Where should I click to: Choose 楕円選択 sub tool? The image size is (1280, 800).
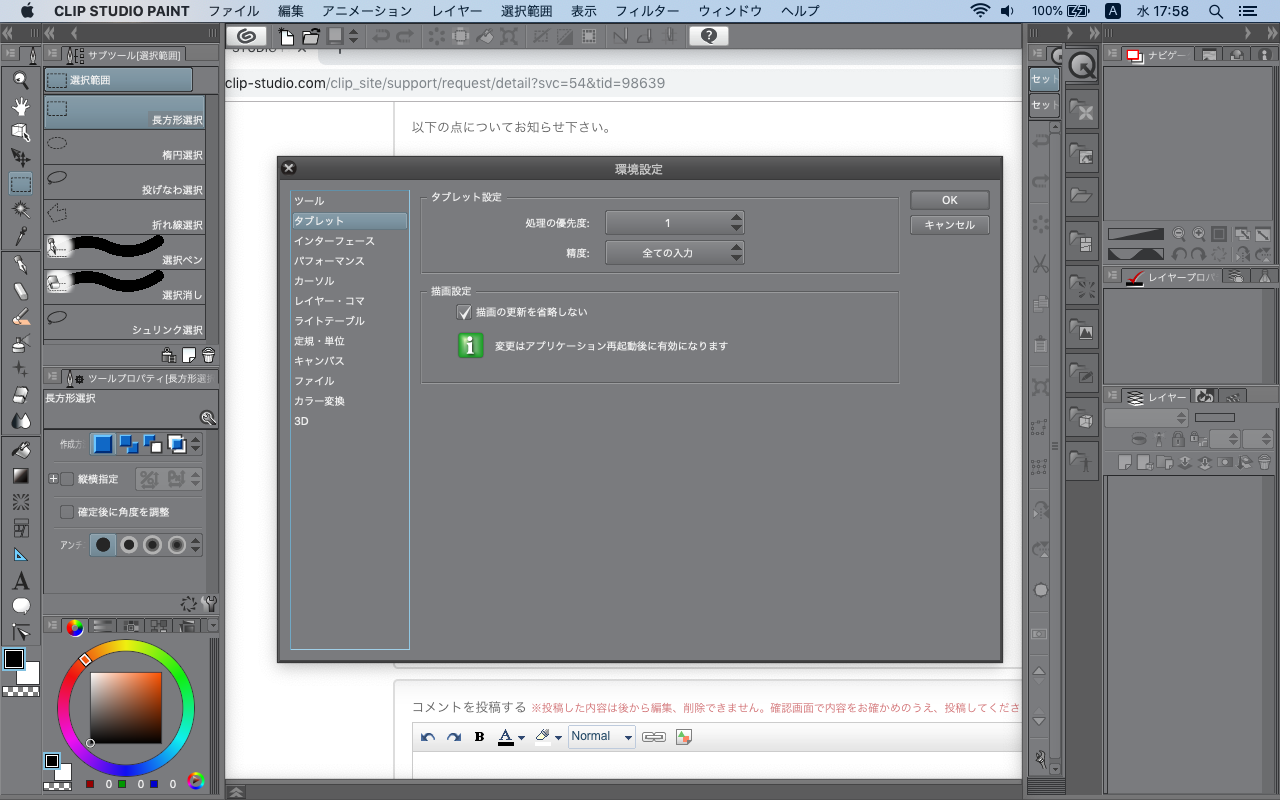(x=124, y=148)
